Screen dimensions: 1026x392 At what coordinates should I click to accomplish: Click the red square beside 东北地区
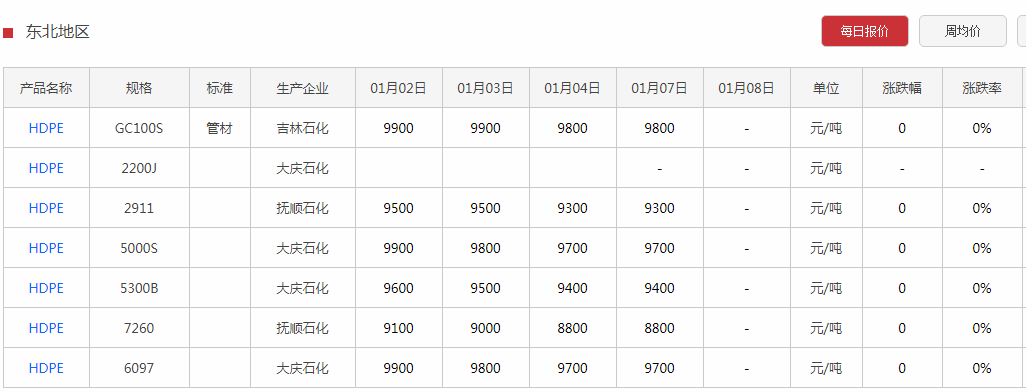click(9, 33)
